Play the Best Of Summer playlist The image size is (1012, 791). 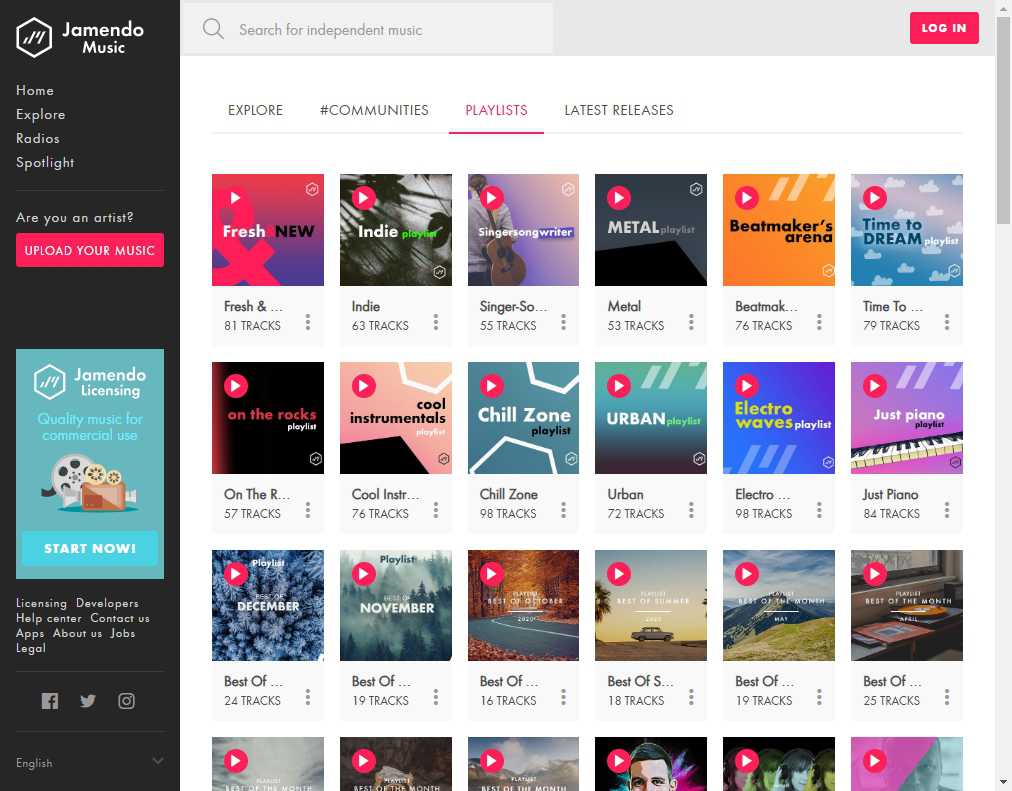[x=619, y=574]
